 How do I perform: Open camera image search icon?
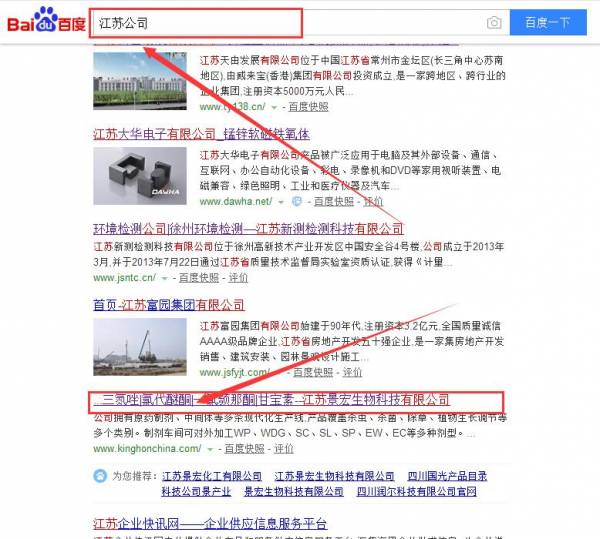[x=494, y=23]
